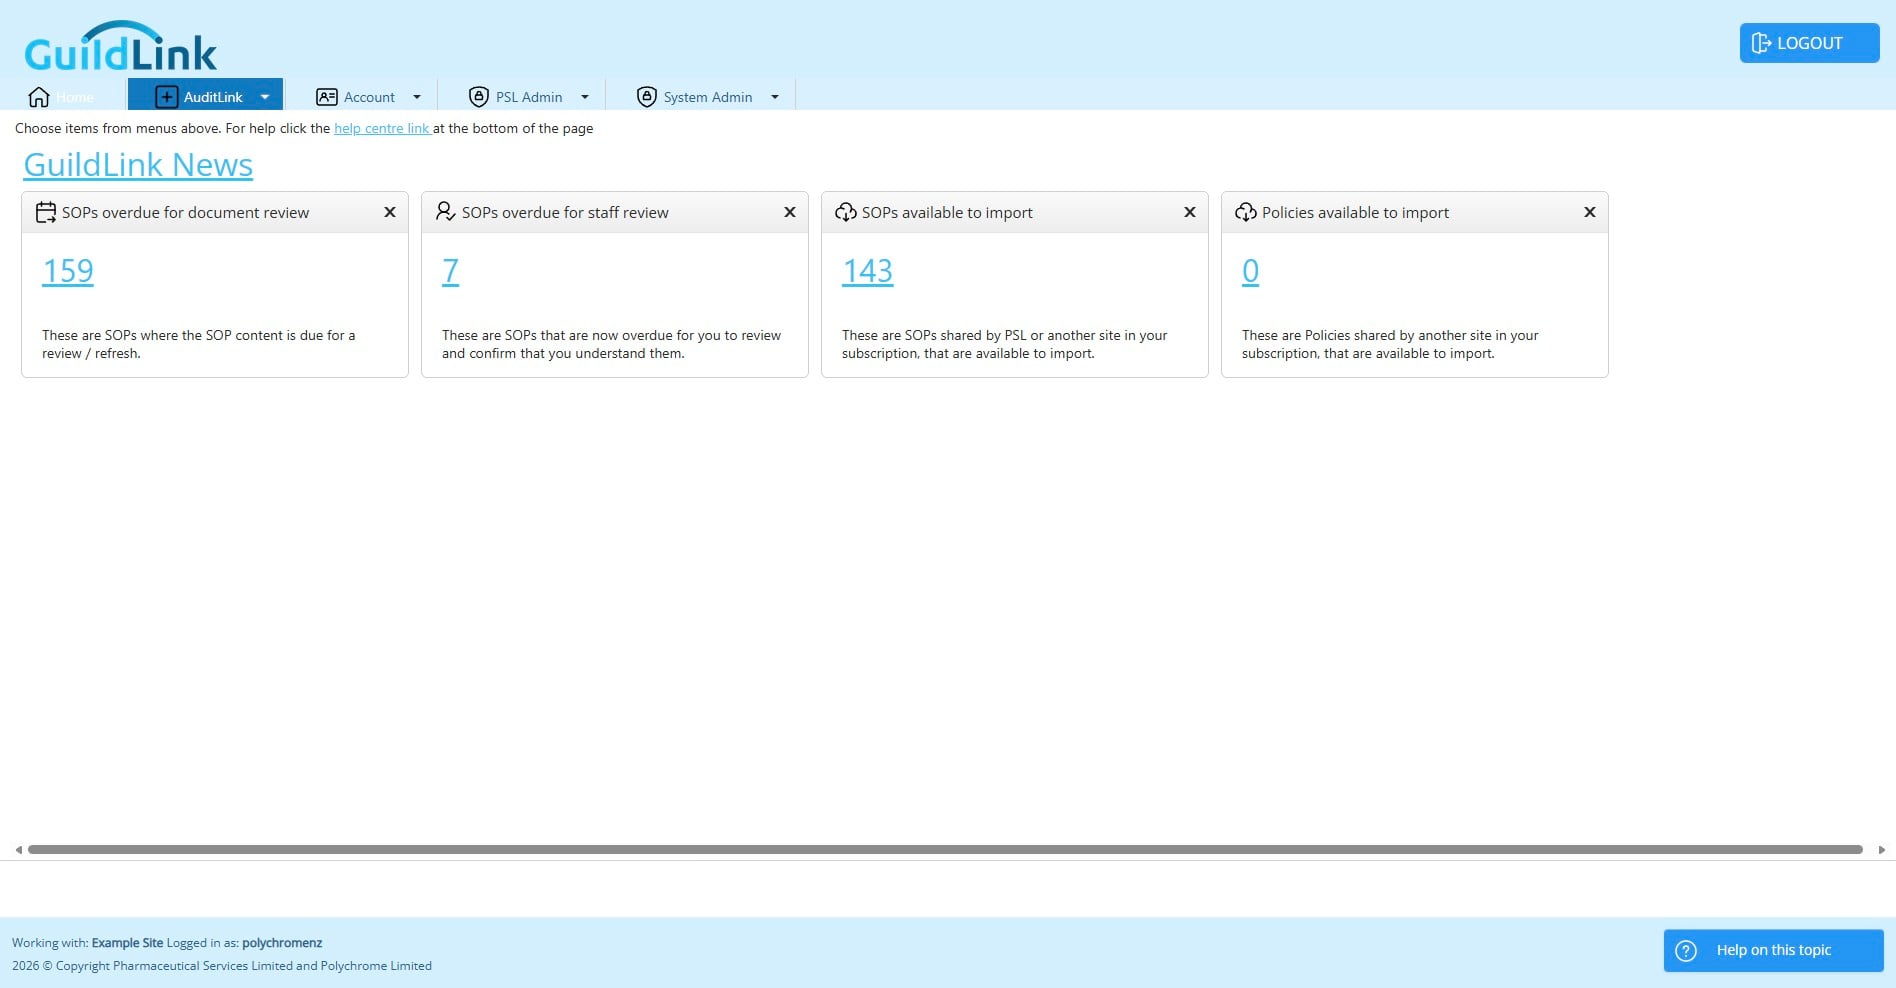
Task: Open the 143 SOPs available link
Action: click(x=868, y=271)
